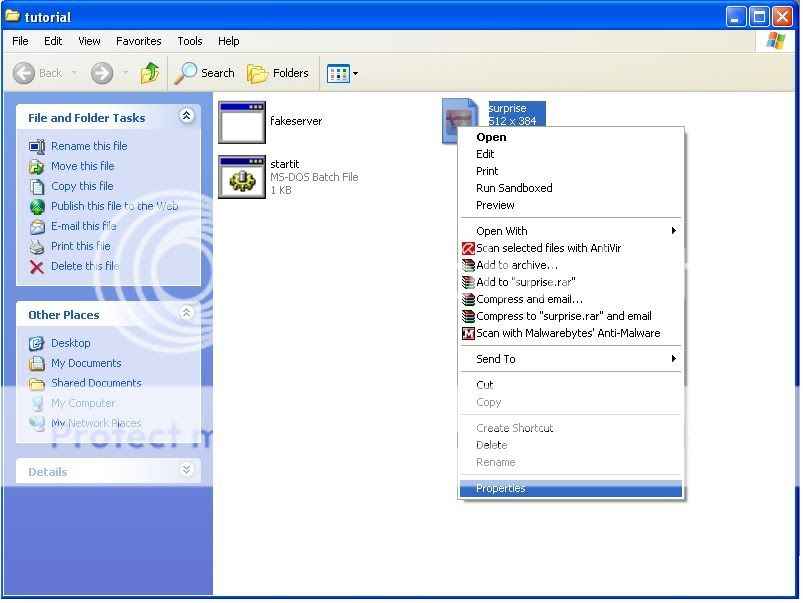This screenshot has height=603, width=803.
Task: Open the File menu
Action: pyautogui.click(x=20, y=41)
